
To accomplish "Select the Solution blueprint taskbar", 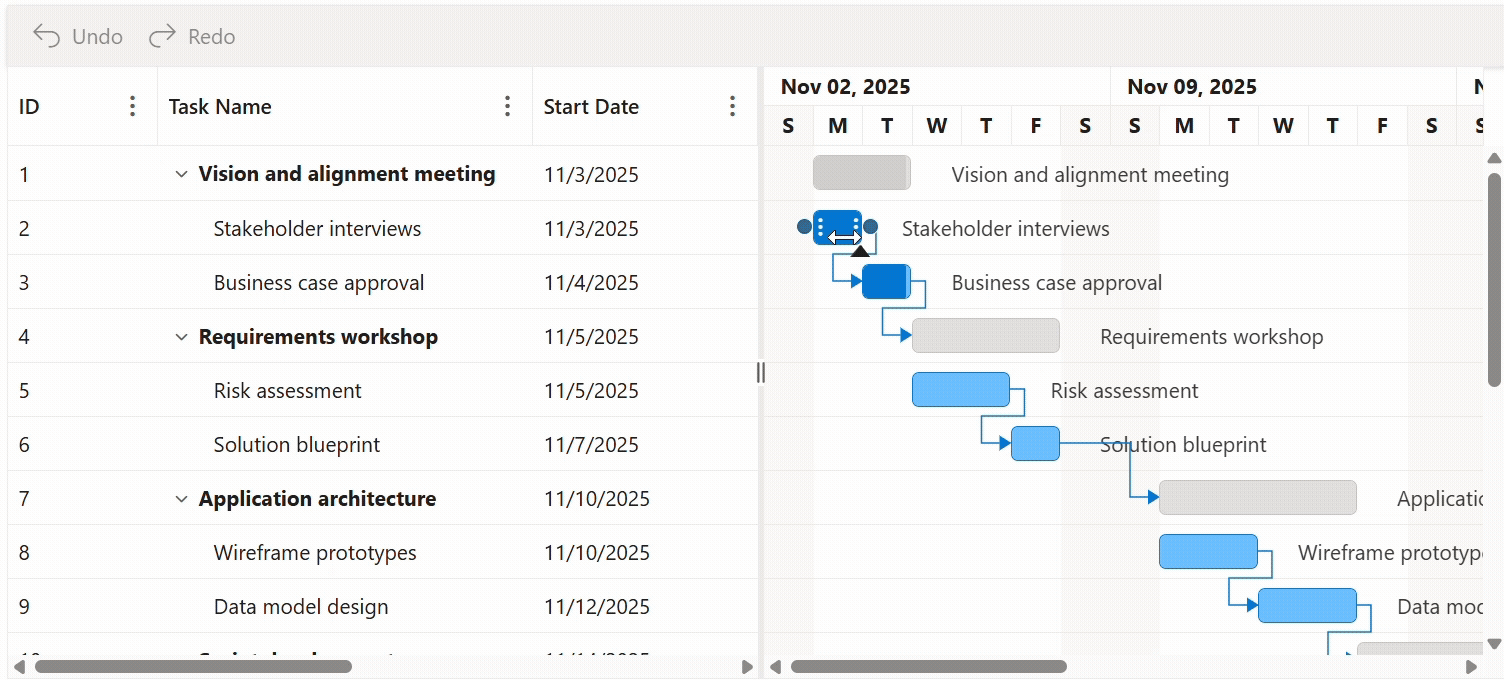I will click(x=1035, y=443).
